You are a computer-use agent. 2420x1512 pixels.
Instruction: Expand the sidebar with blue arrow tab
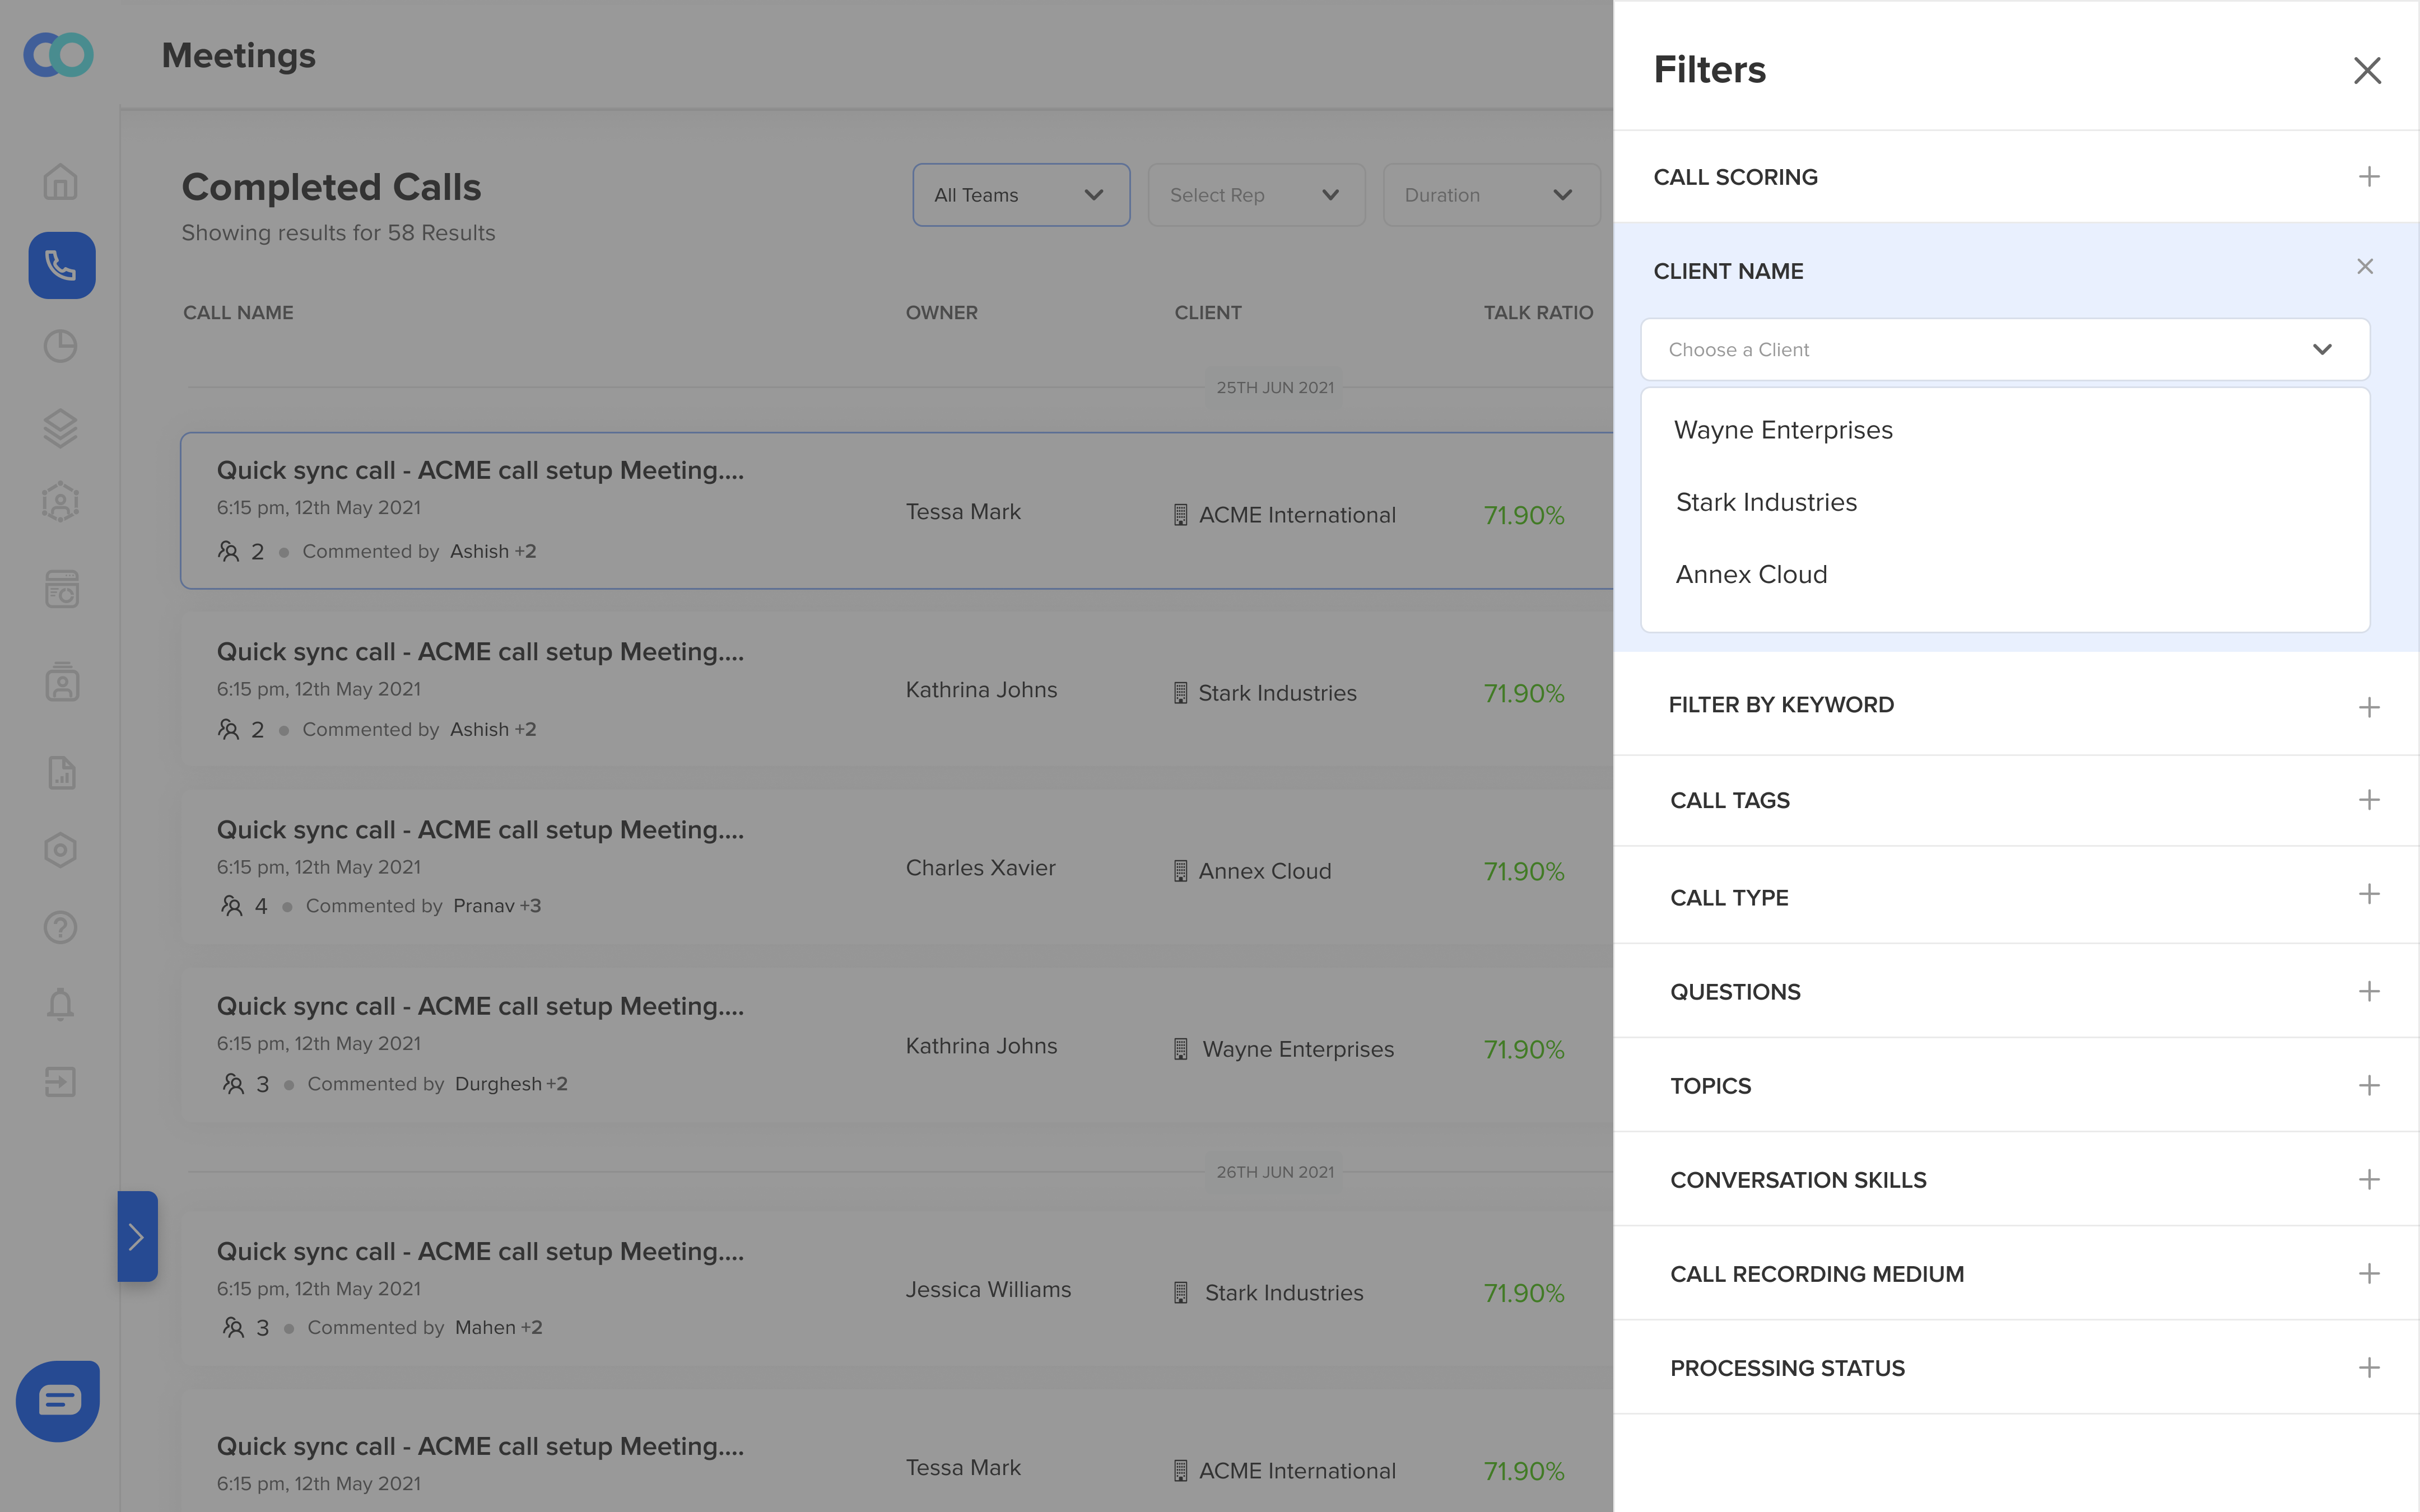(137, 1237)
